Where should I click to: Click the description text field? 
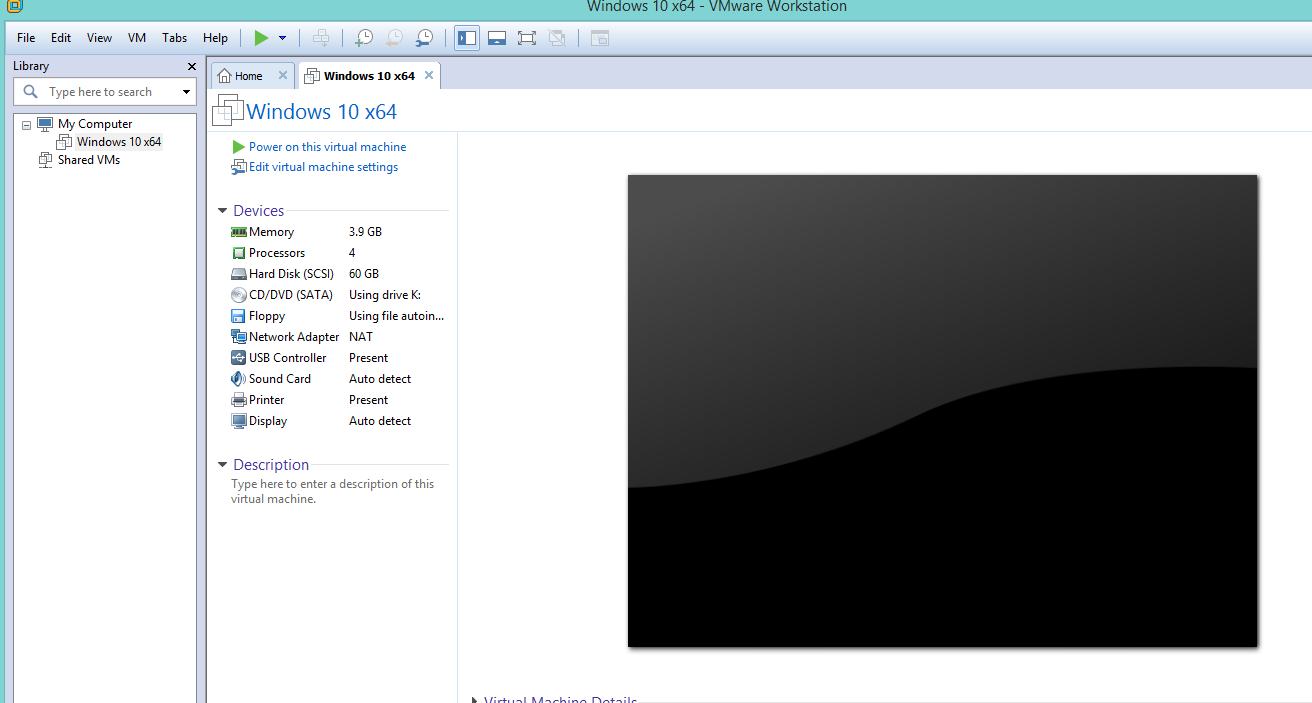[333, 491]
